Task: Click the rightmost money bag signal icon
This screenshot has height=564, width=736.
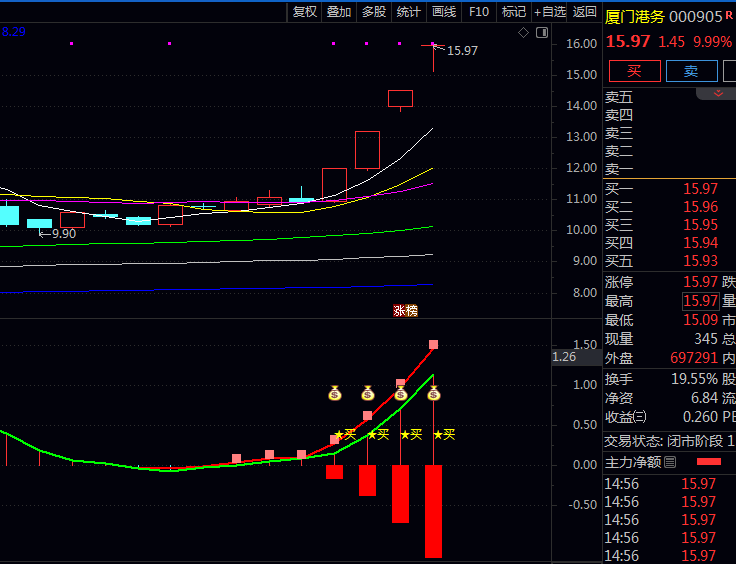Action: (x=433, y=393)
